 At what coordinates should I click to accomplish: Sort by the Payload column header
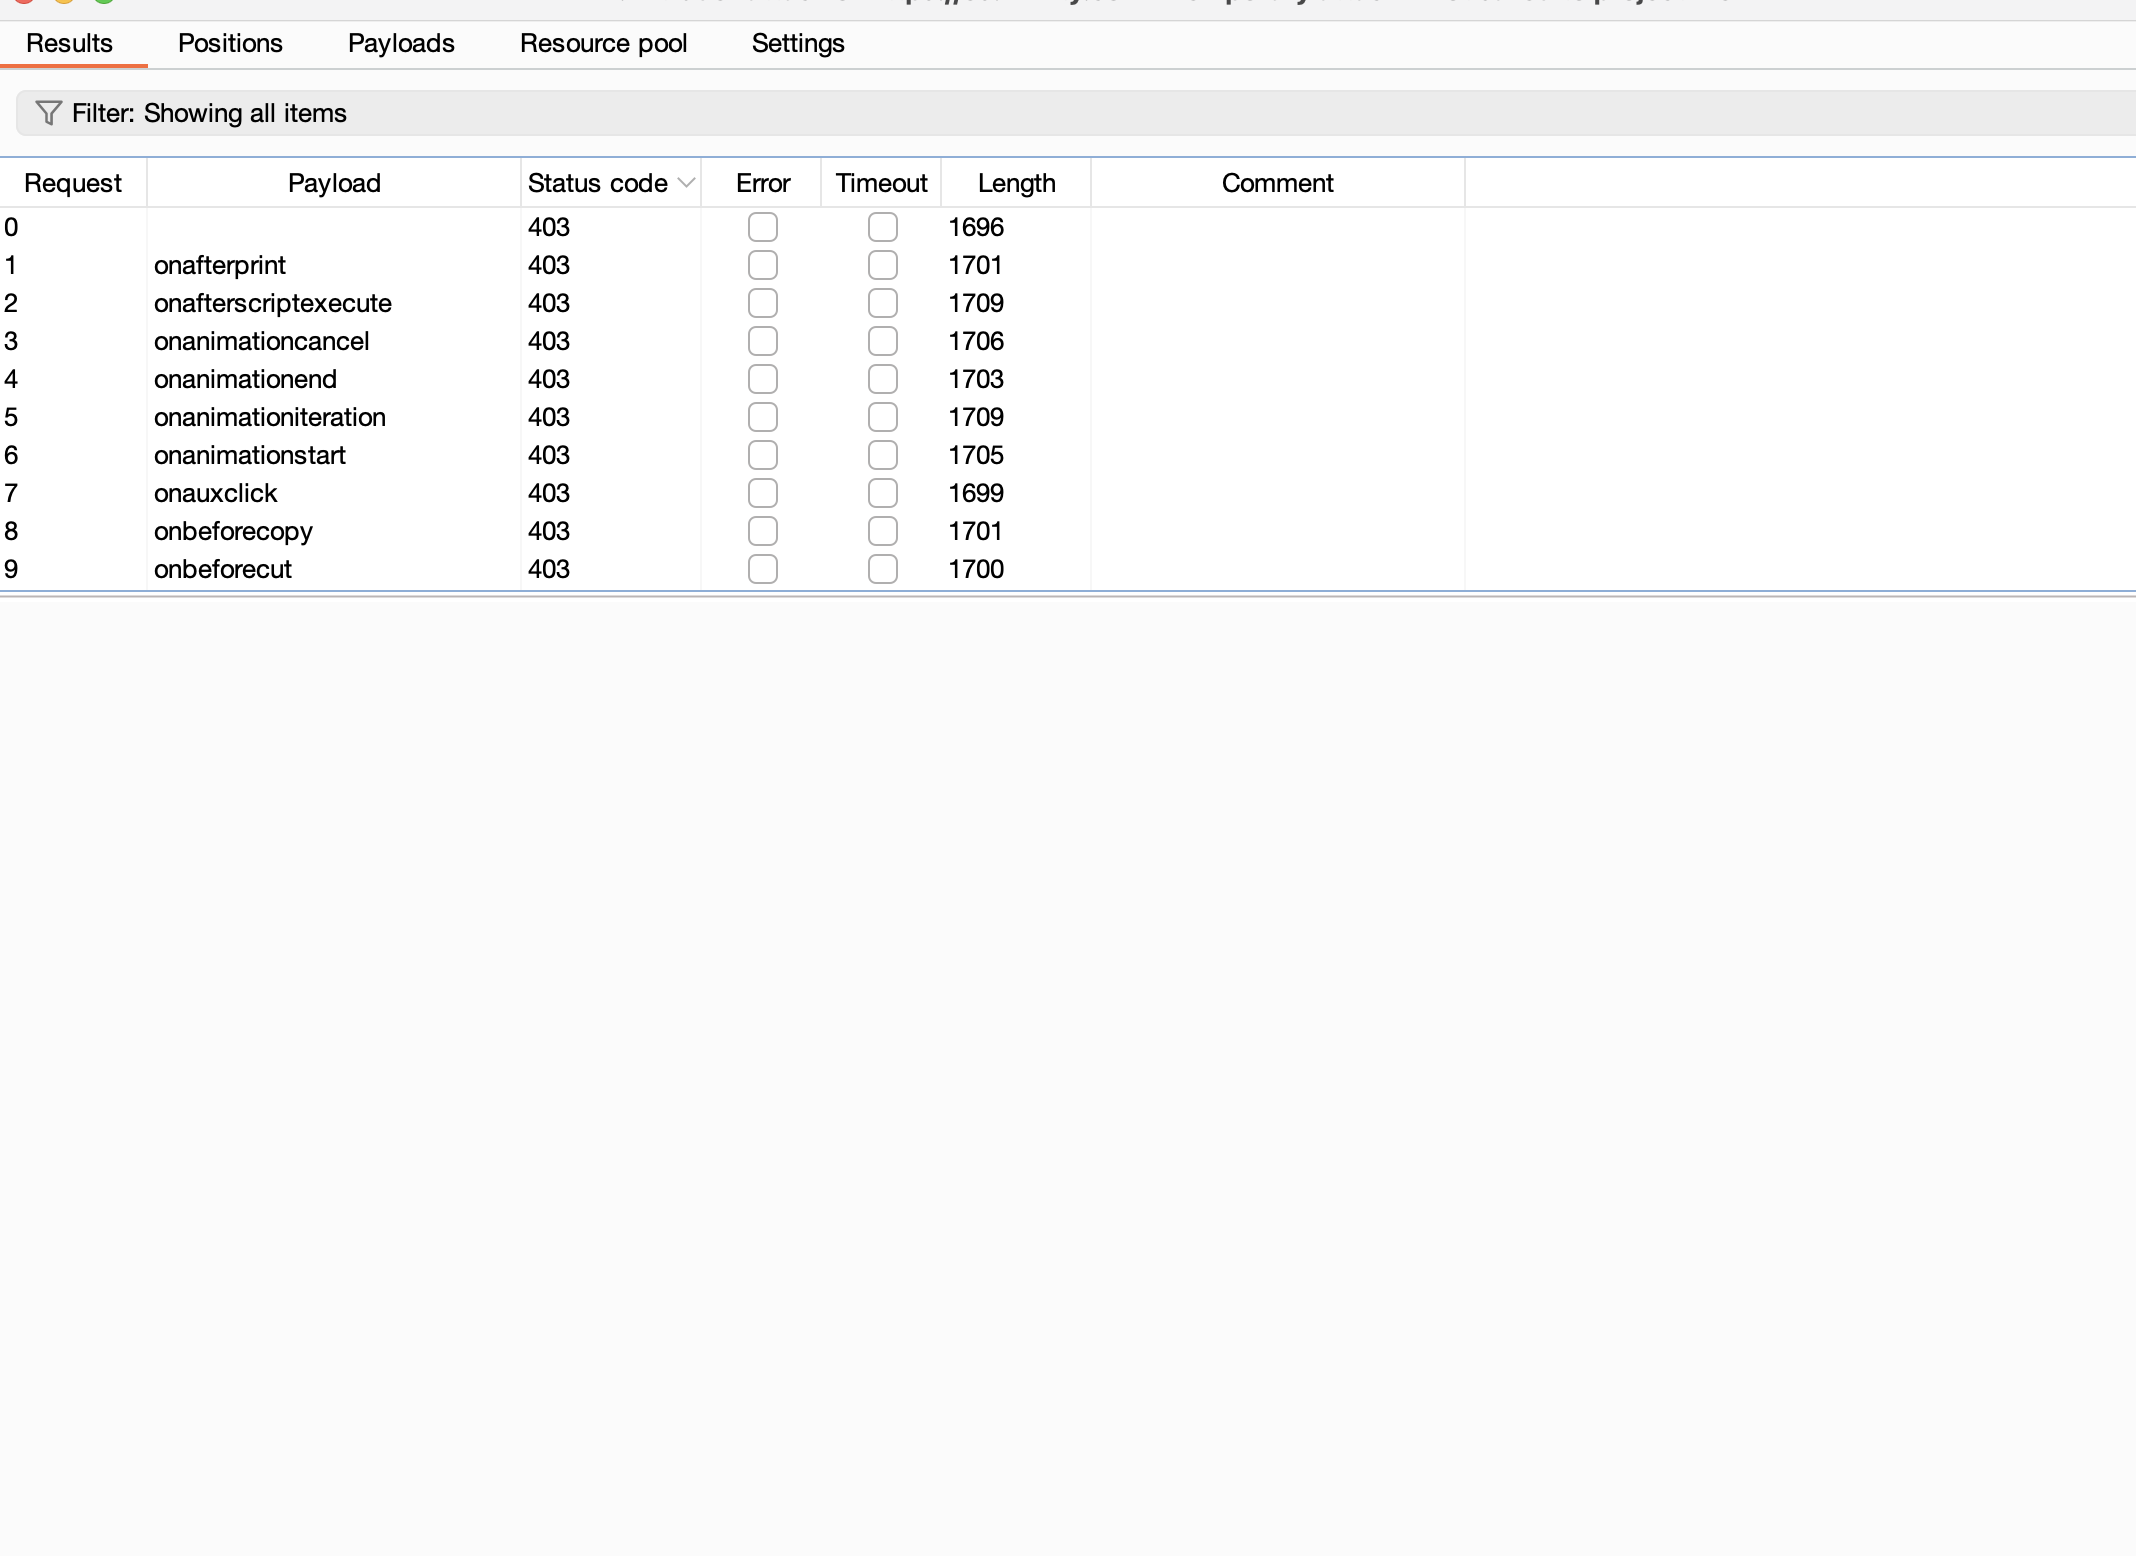click(x=334, y=183)
